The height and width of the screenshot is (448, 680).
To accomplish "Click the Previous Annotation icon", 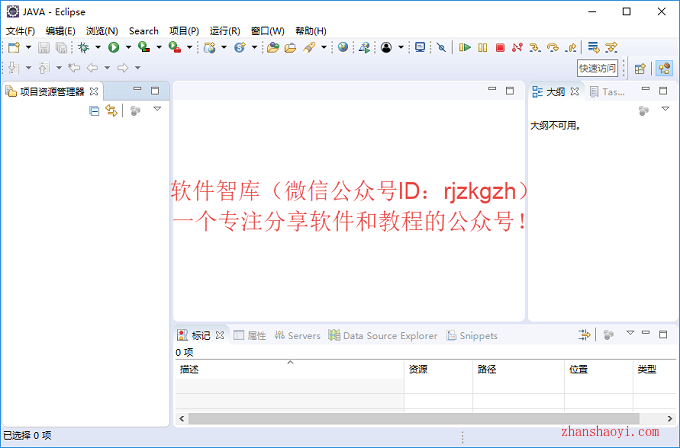I will click(x=44, y=68).
